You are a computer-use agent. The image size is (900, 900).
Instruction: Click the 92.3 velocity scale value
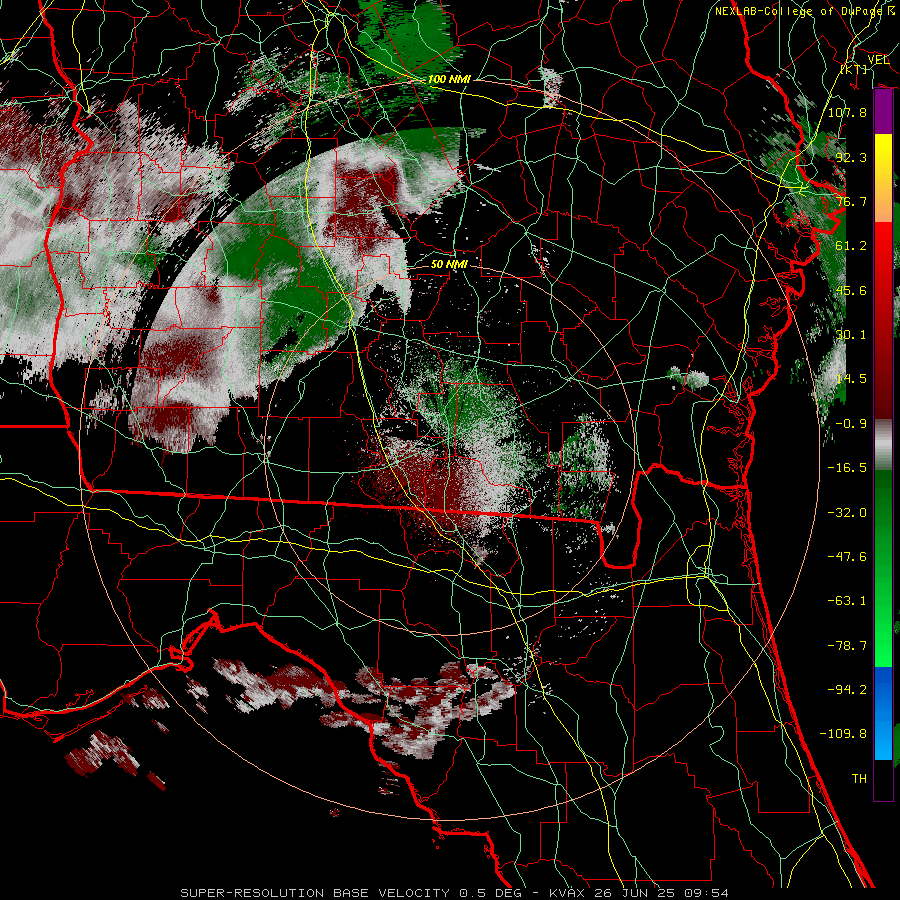pos(851,157)
